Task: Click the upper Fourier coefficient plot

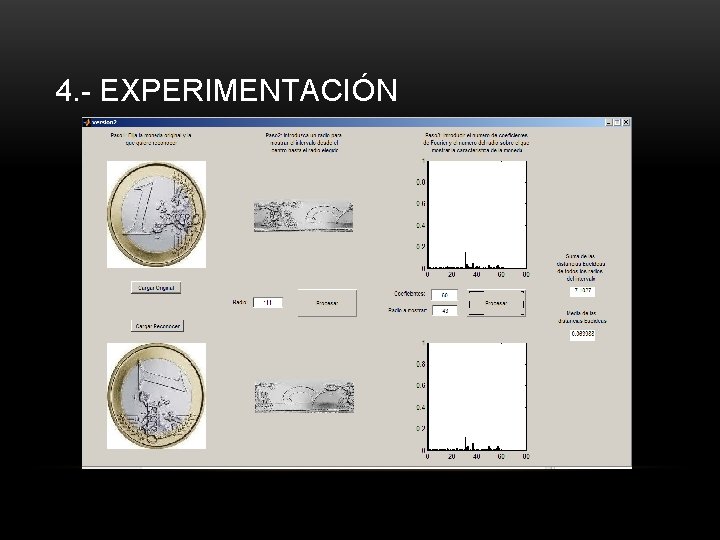Action: (x=477, y=214)
